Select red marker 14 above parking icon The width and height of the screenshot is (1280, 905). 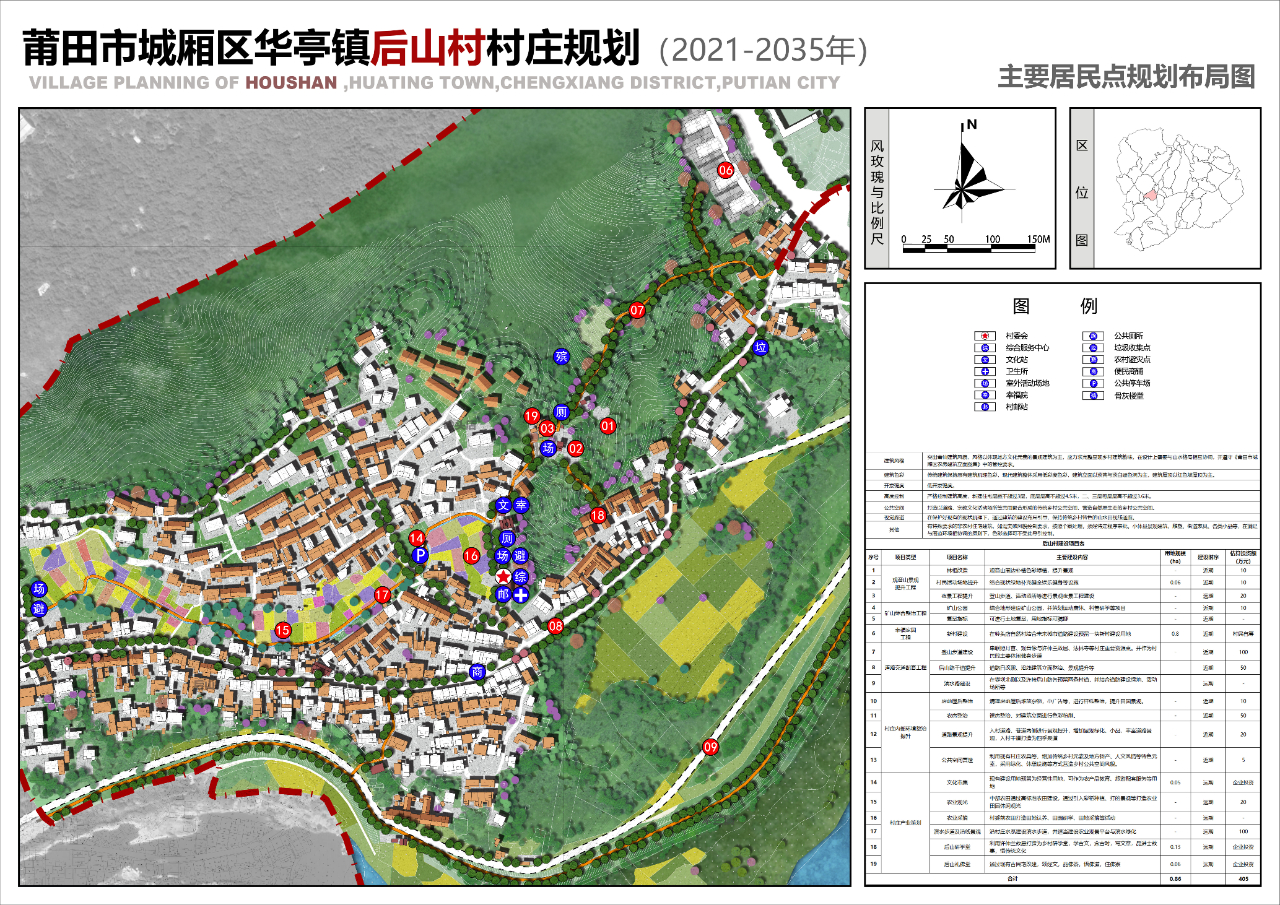417,538
